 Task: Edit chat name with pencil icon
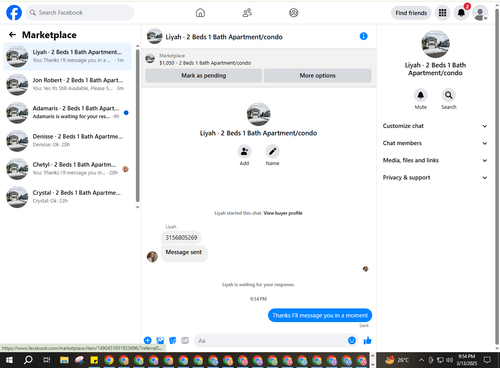[272, 152]
